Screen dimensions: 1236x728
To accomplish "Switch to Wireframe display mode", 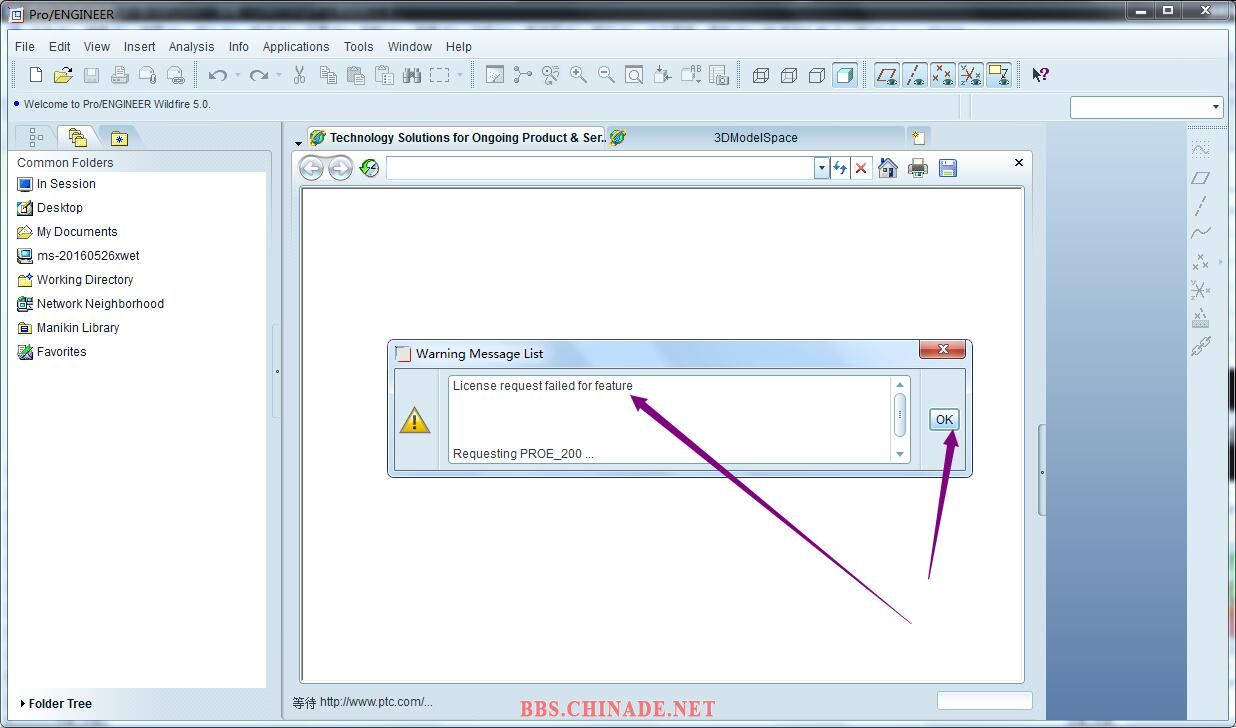I will coord(761,75).
